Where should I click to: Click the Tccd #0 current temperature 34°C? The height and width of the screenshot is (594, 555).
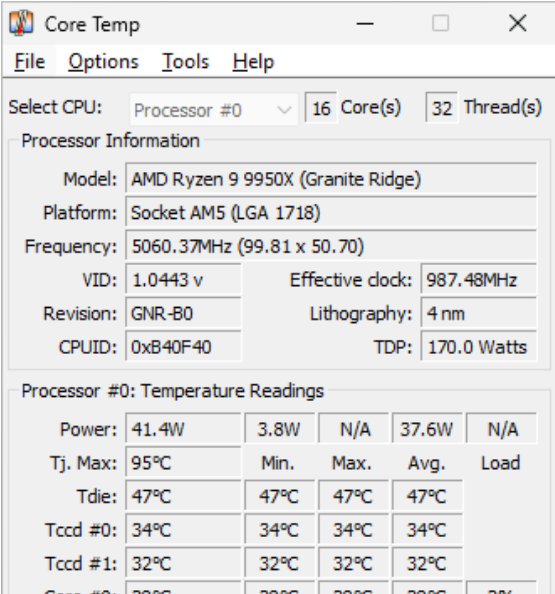[x=183, y=530]
